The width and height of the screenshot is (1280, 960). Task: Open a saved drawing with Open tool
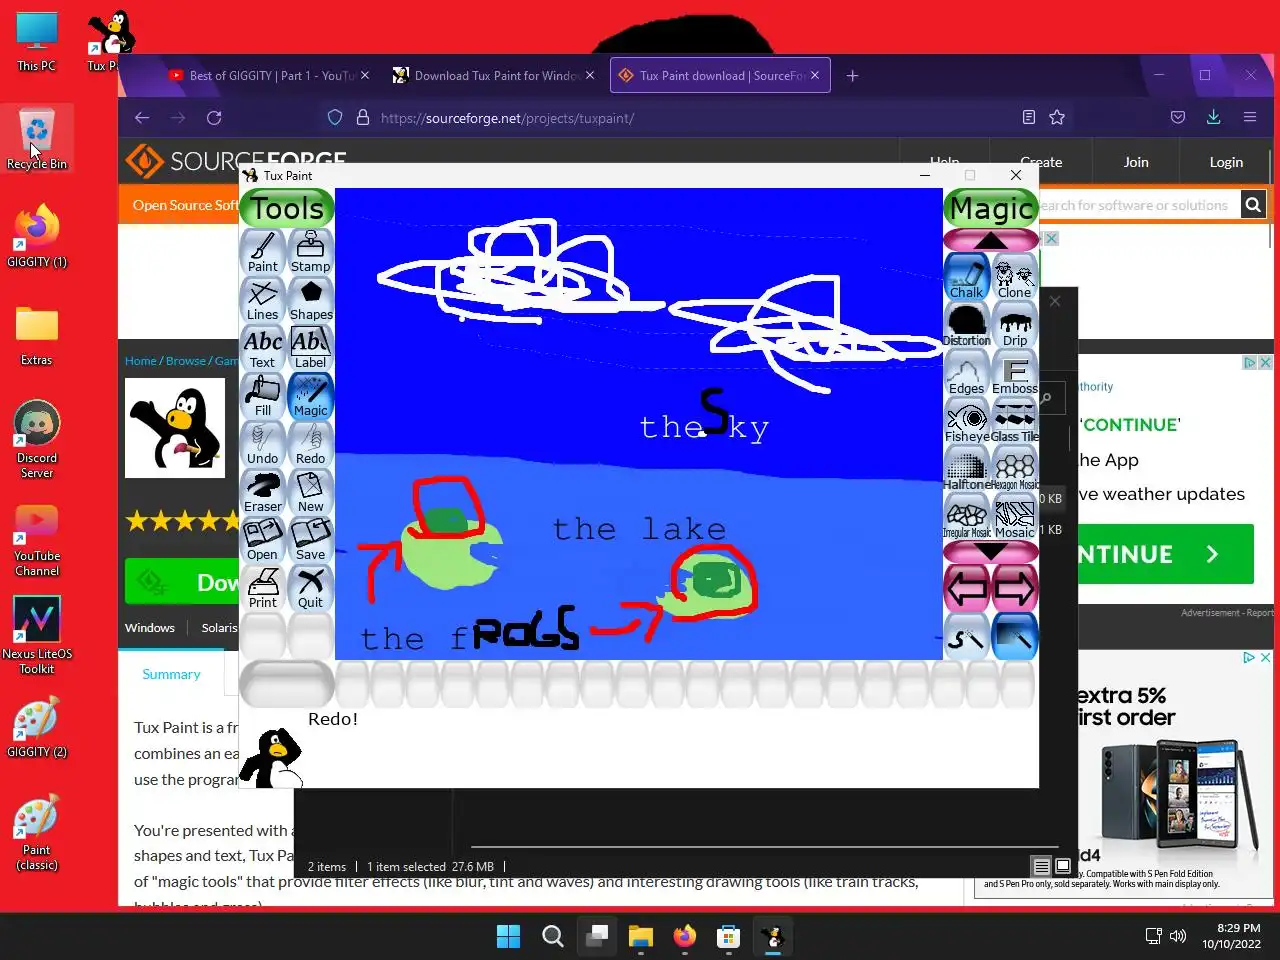[x=263, y=540]
